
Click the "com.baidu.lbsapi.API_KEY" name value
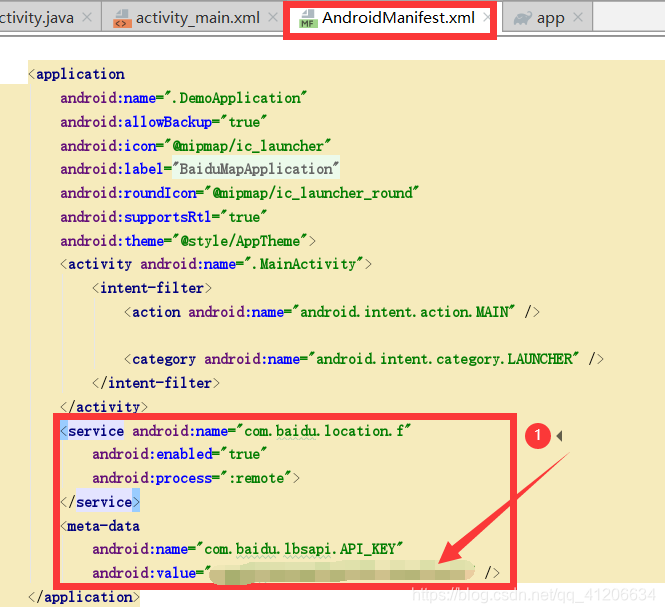pyautogui.click(x=300, y=549)
